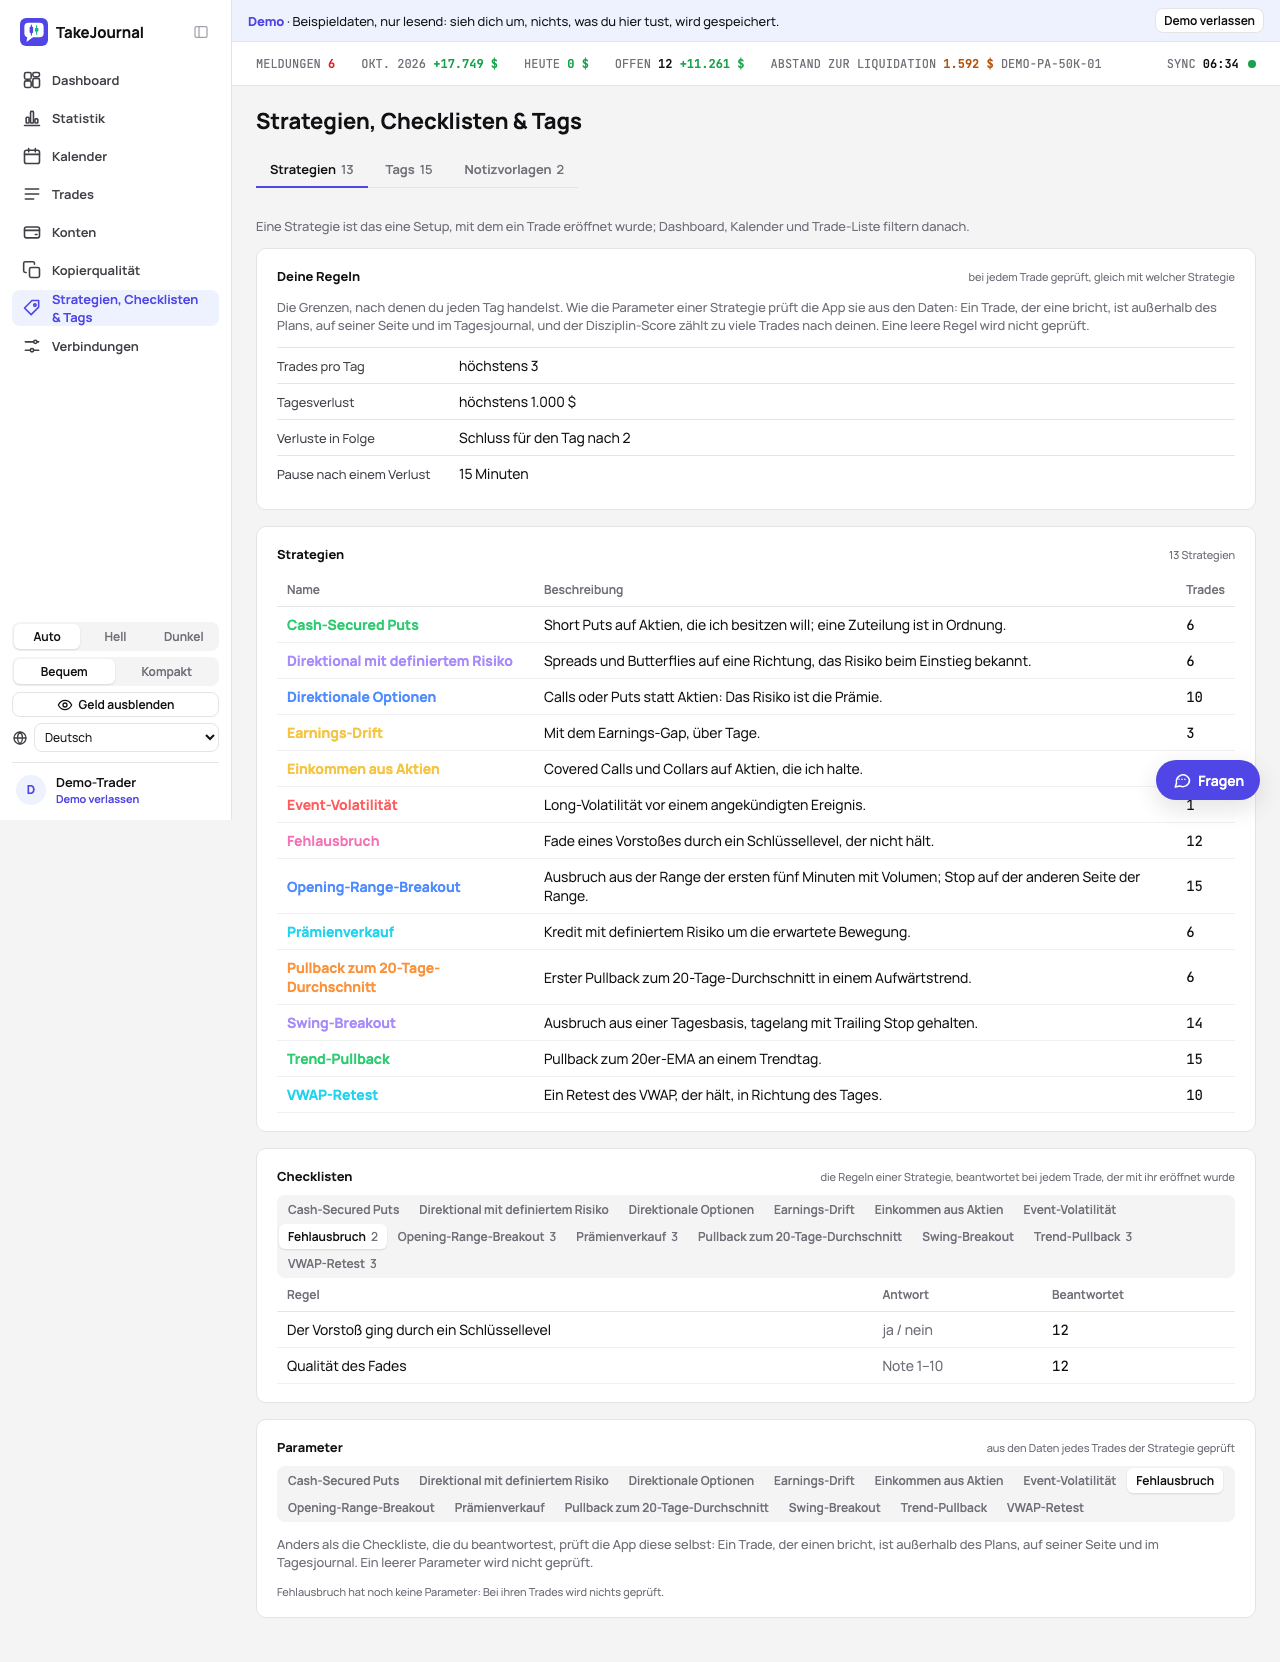Click the Kalender calendar icon
This screenshot has height=1662, width=1280.
[x=32, y=156]
